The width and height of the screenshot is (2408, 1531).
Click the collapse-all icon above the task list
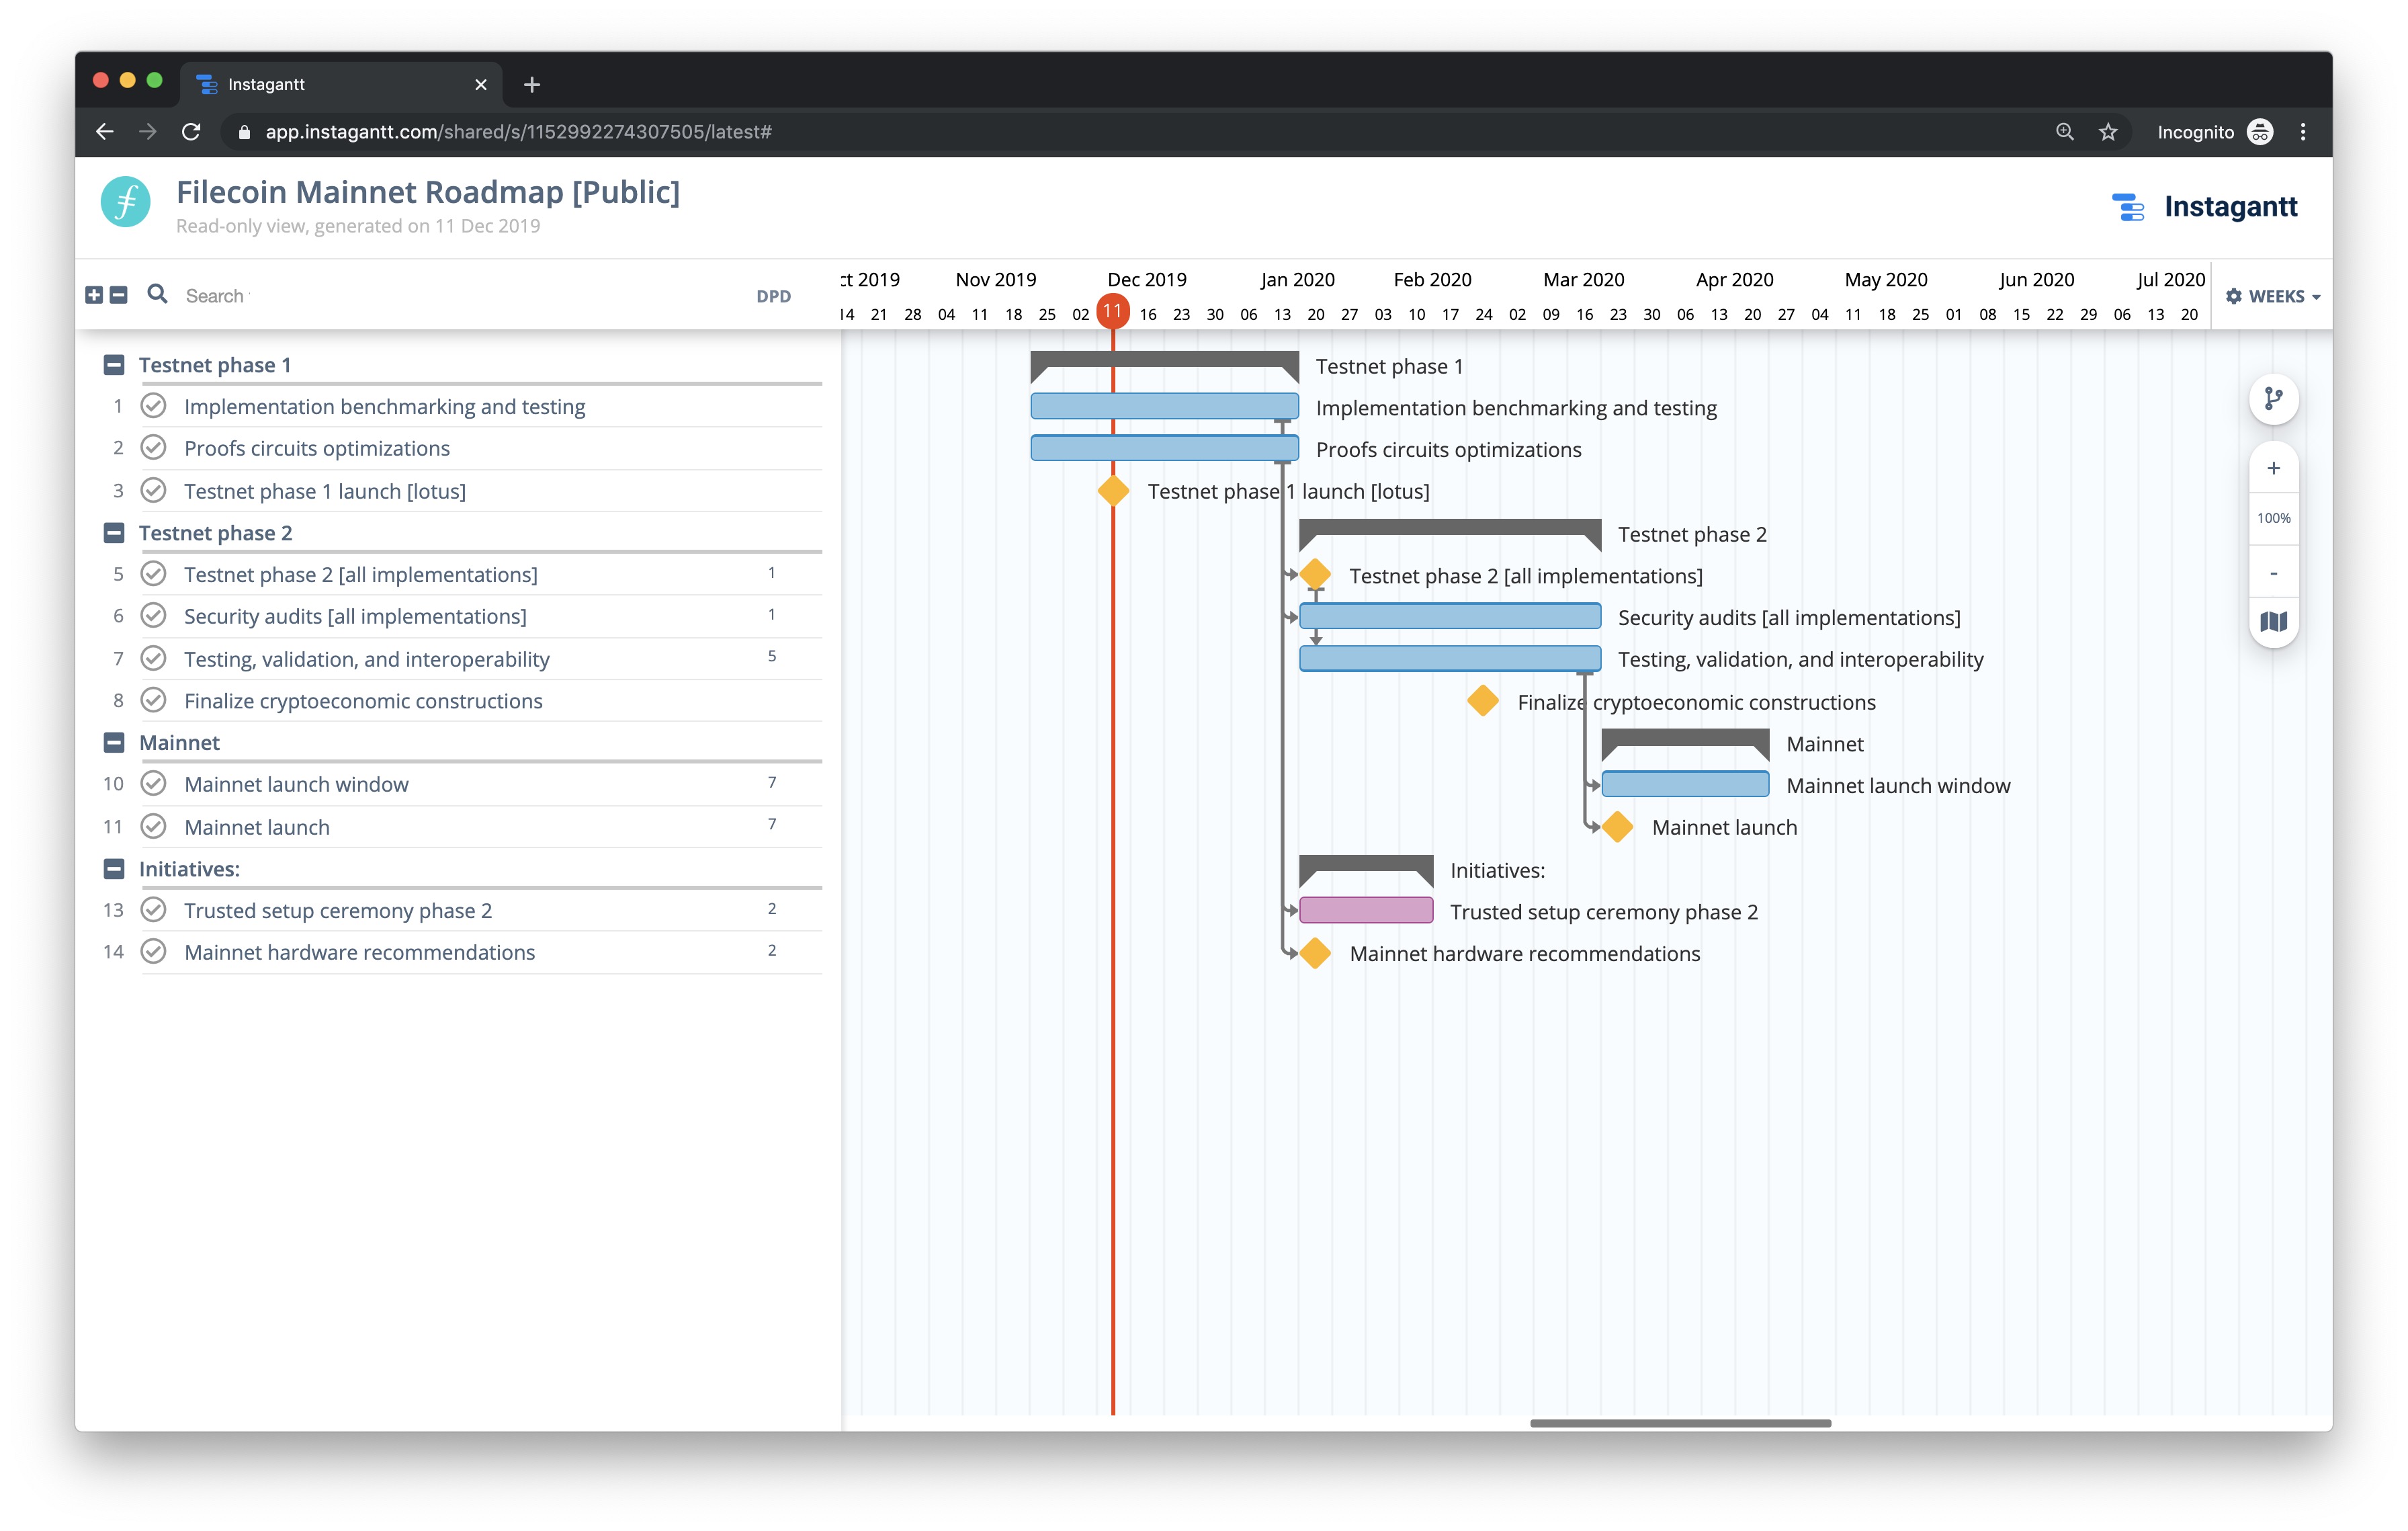click(x=118, y=295)
